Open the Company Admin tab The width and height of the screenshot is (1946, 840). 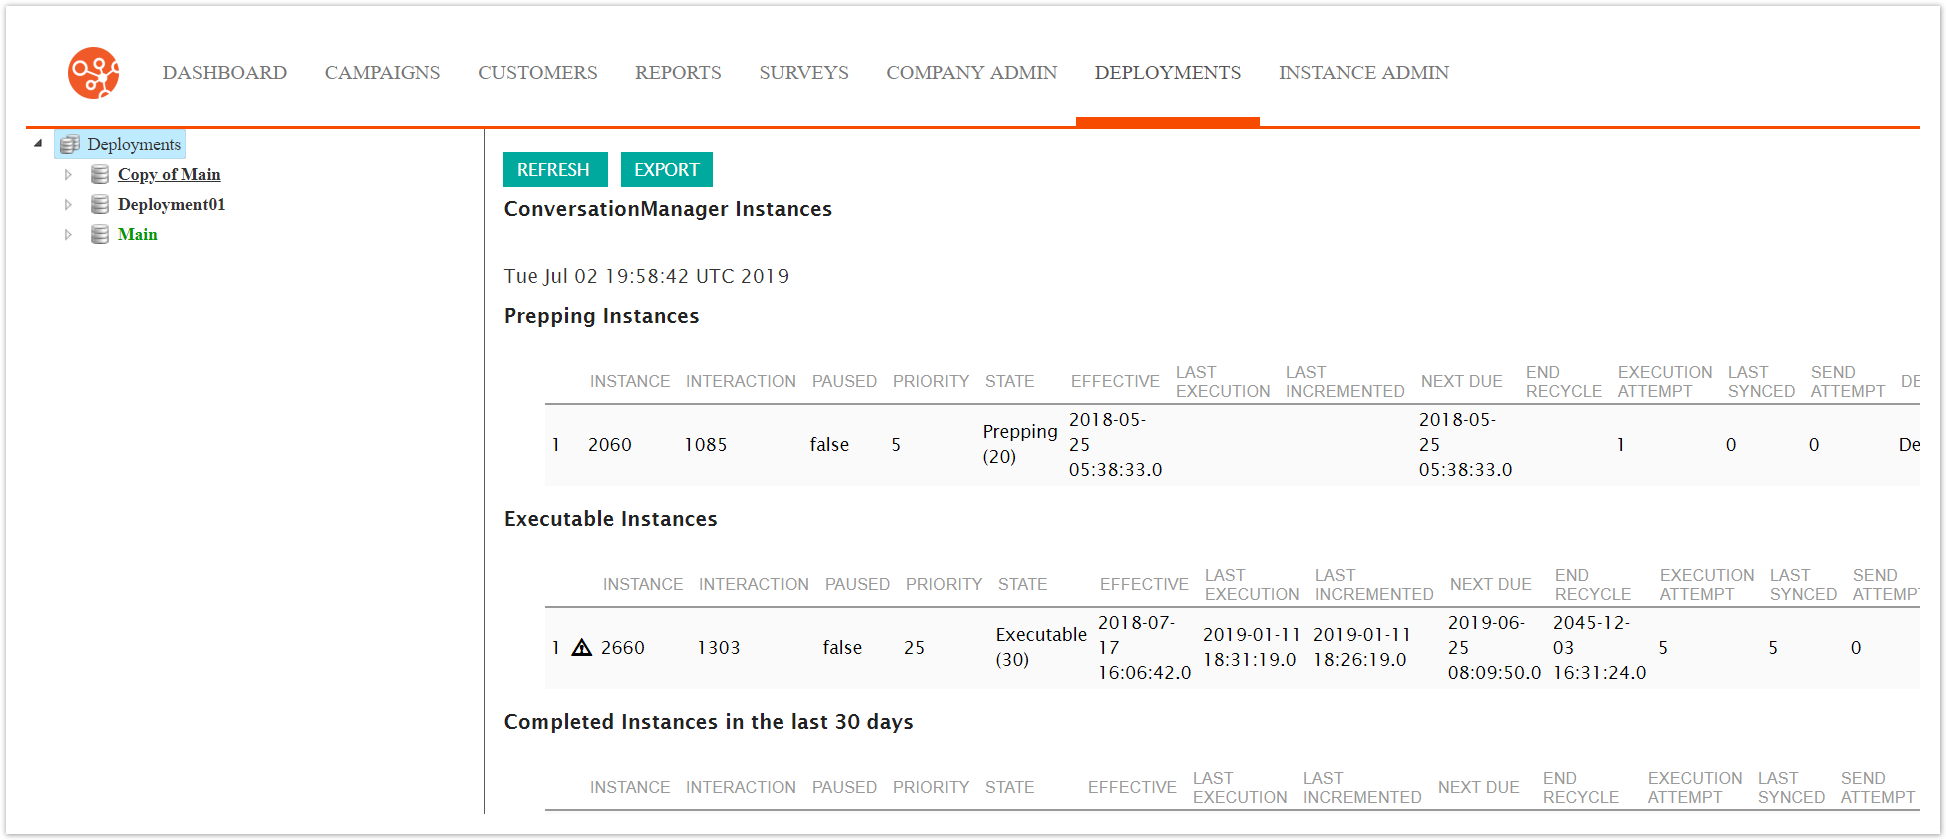point(971,73)
